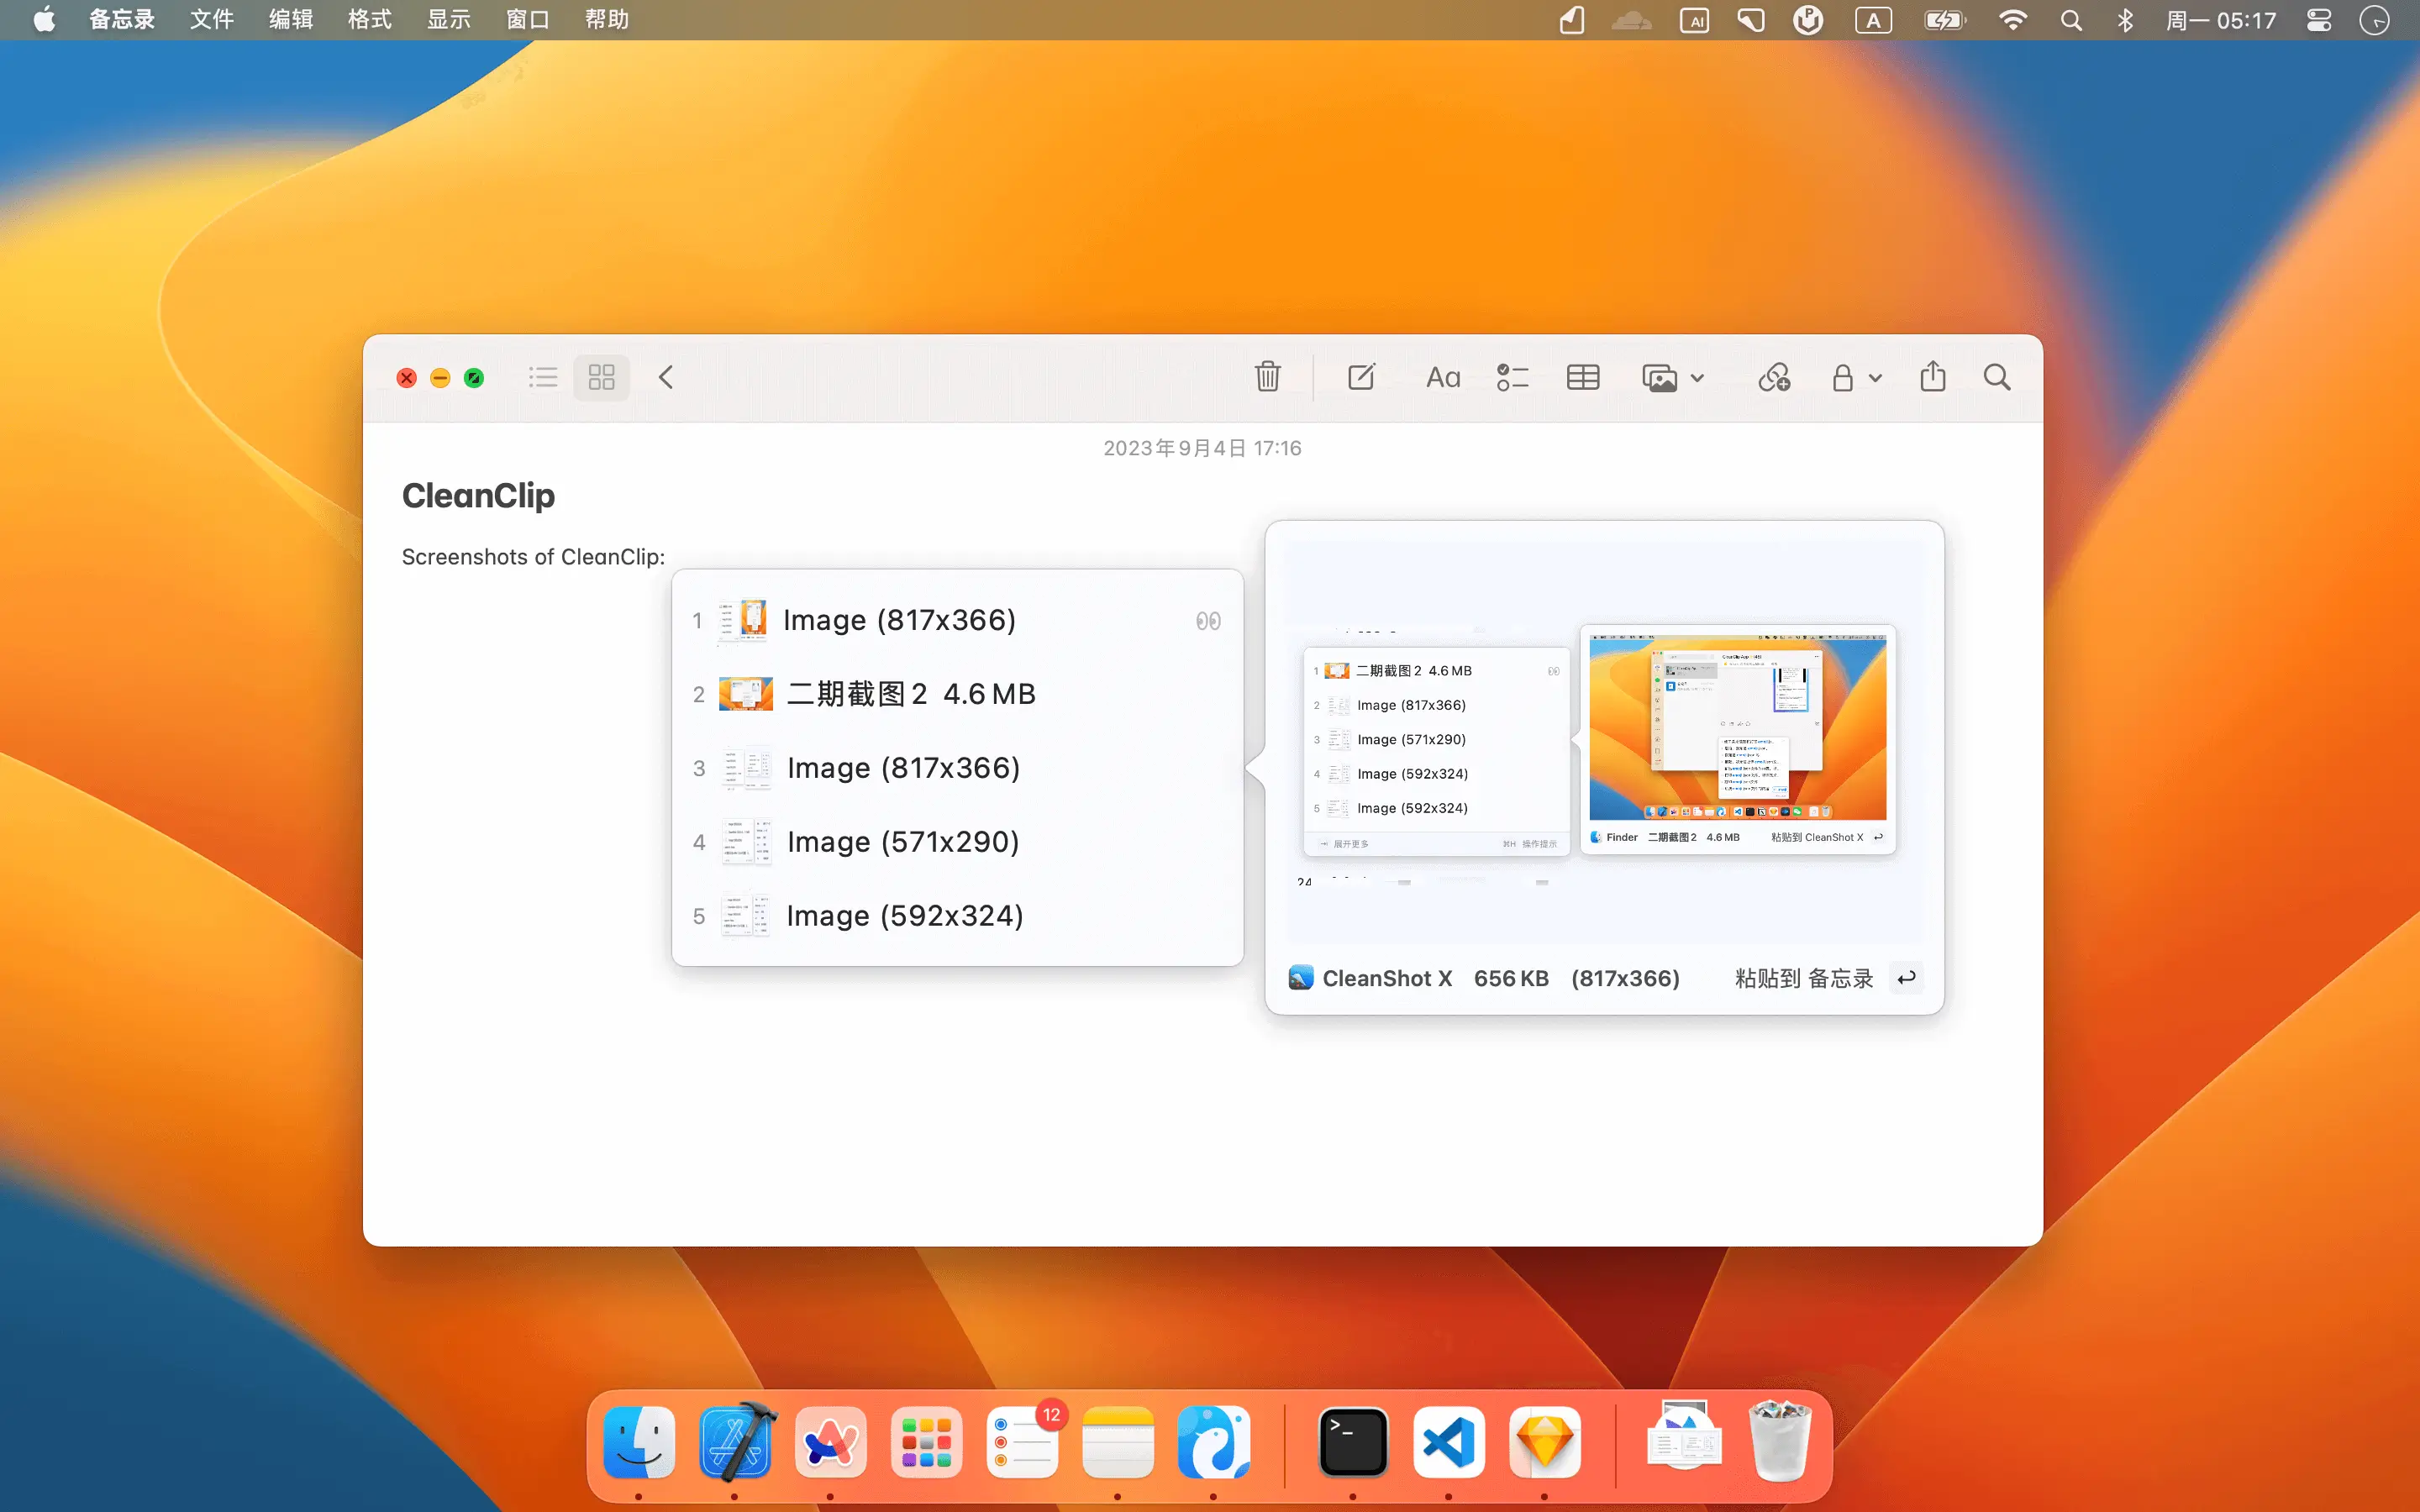
Task: Delete the note with trash icon
Action: pyautogui.click(x=1267, y=377)
